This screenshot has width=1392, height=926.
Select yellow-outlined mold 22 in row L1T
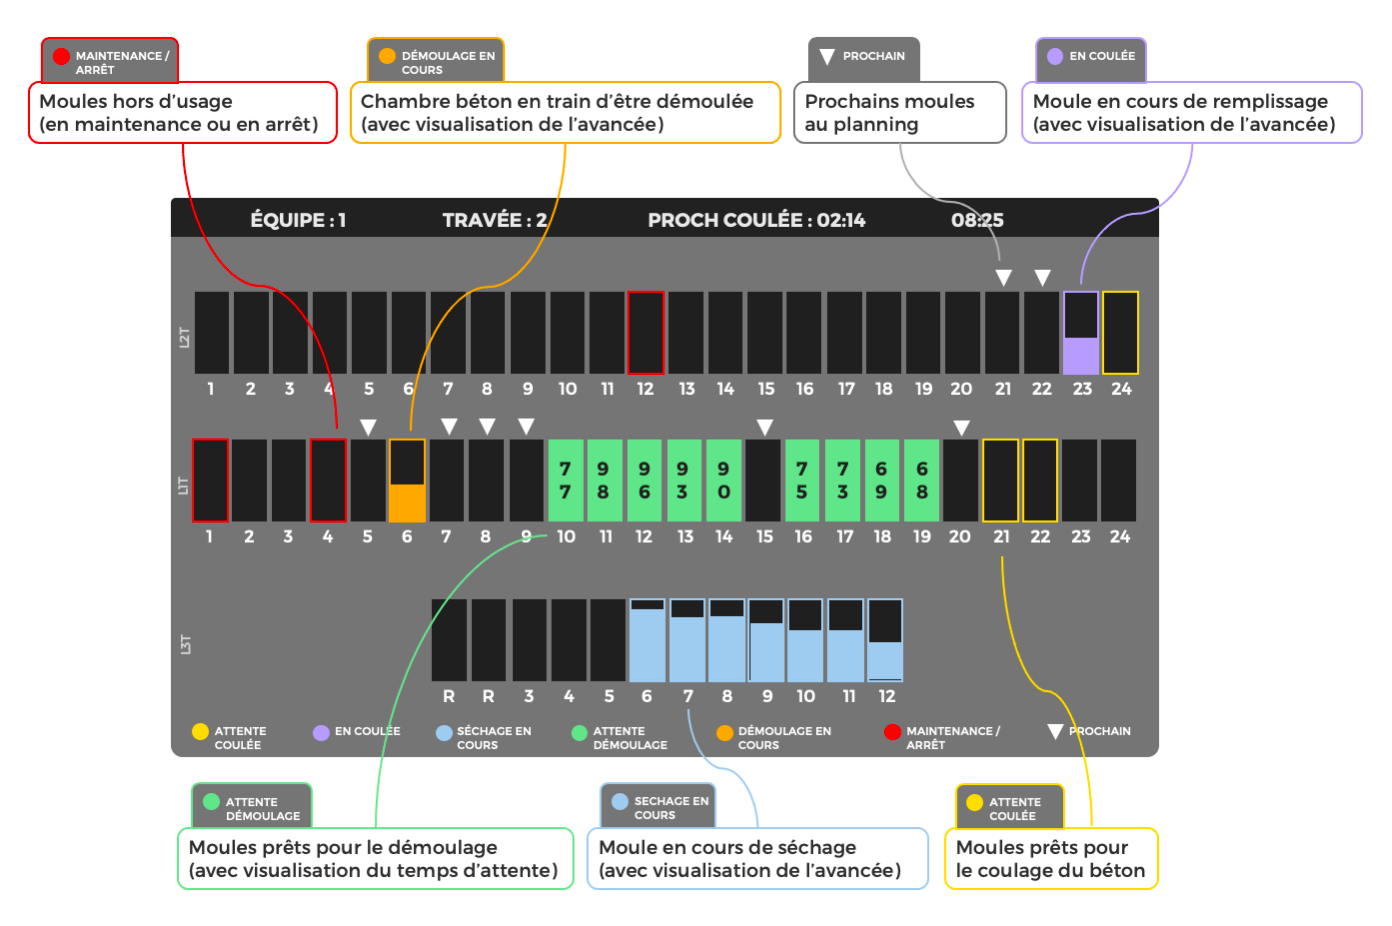1040,481
